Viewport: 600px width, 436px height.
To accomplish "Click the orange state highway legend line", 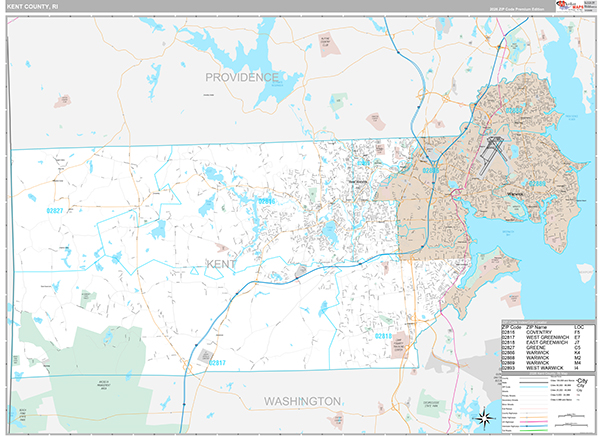I will coord(534,417).
